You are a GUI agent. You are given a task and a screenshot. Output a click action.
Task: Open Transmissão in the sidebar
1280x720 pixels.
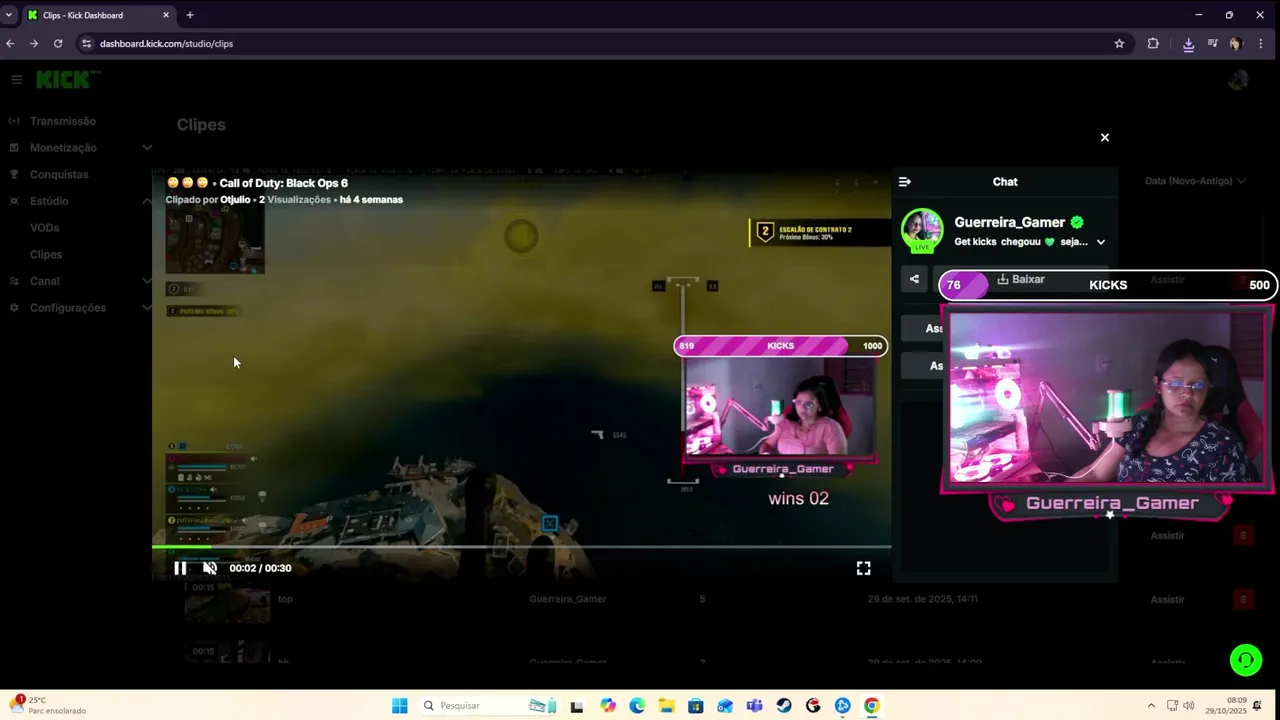click(x=63, y=121)
